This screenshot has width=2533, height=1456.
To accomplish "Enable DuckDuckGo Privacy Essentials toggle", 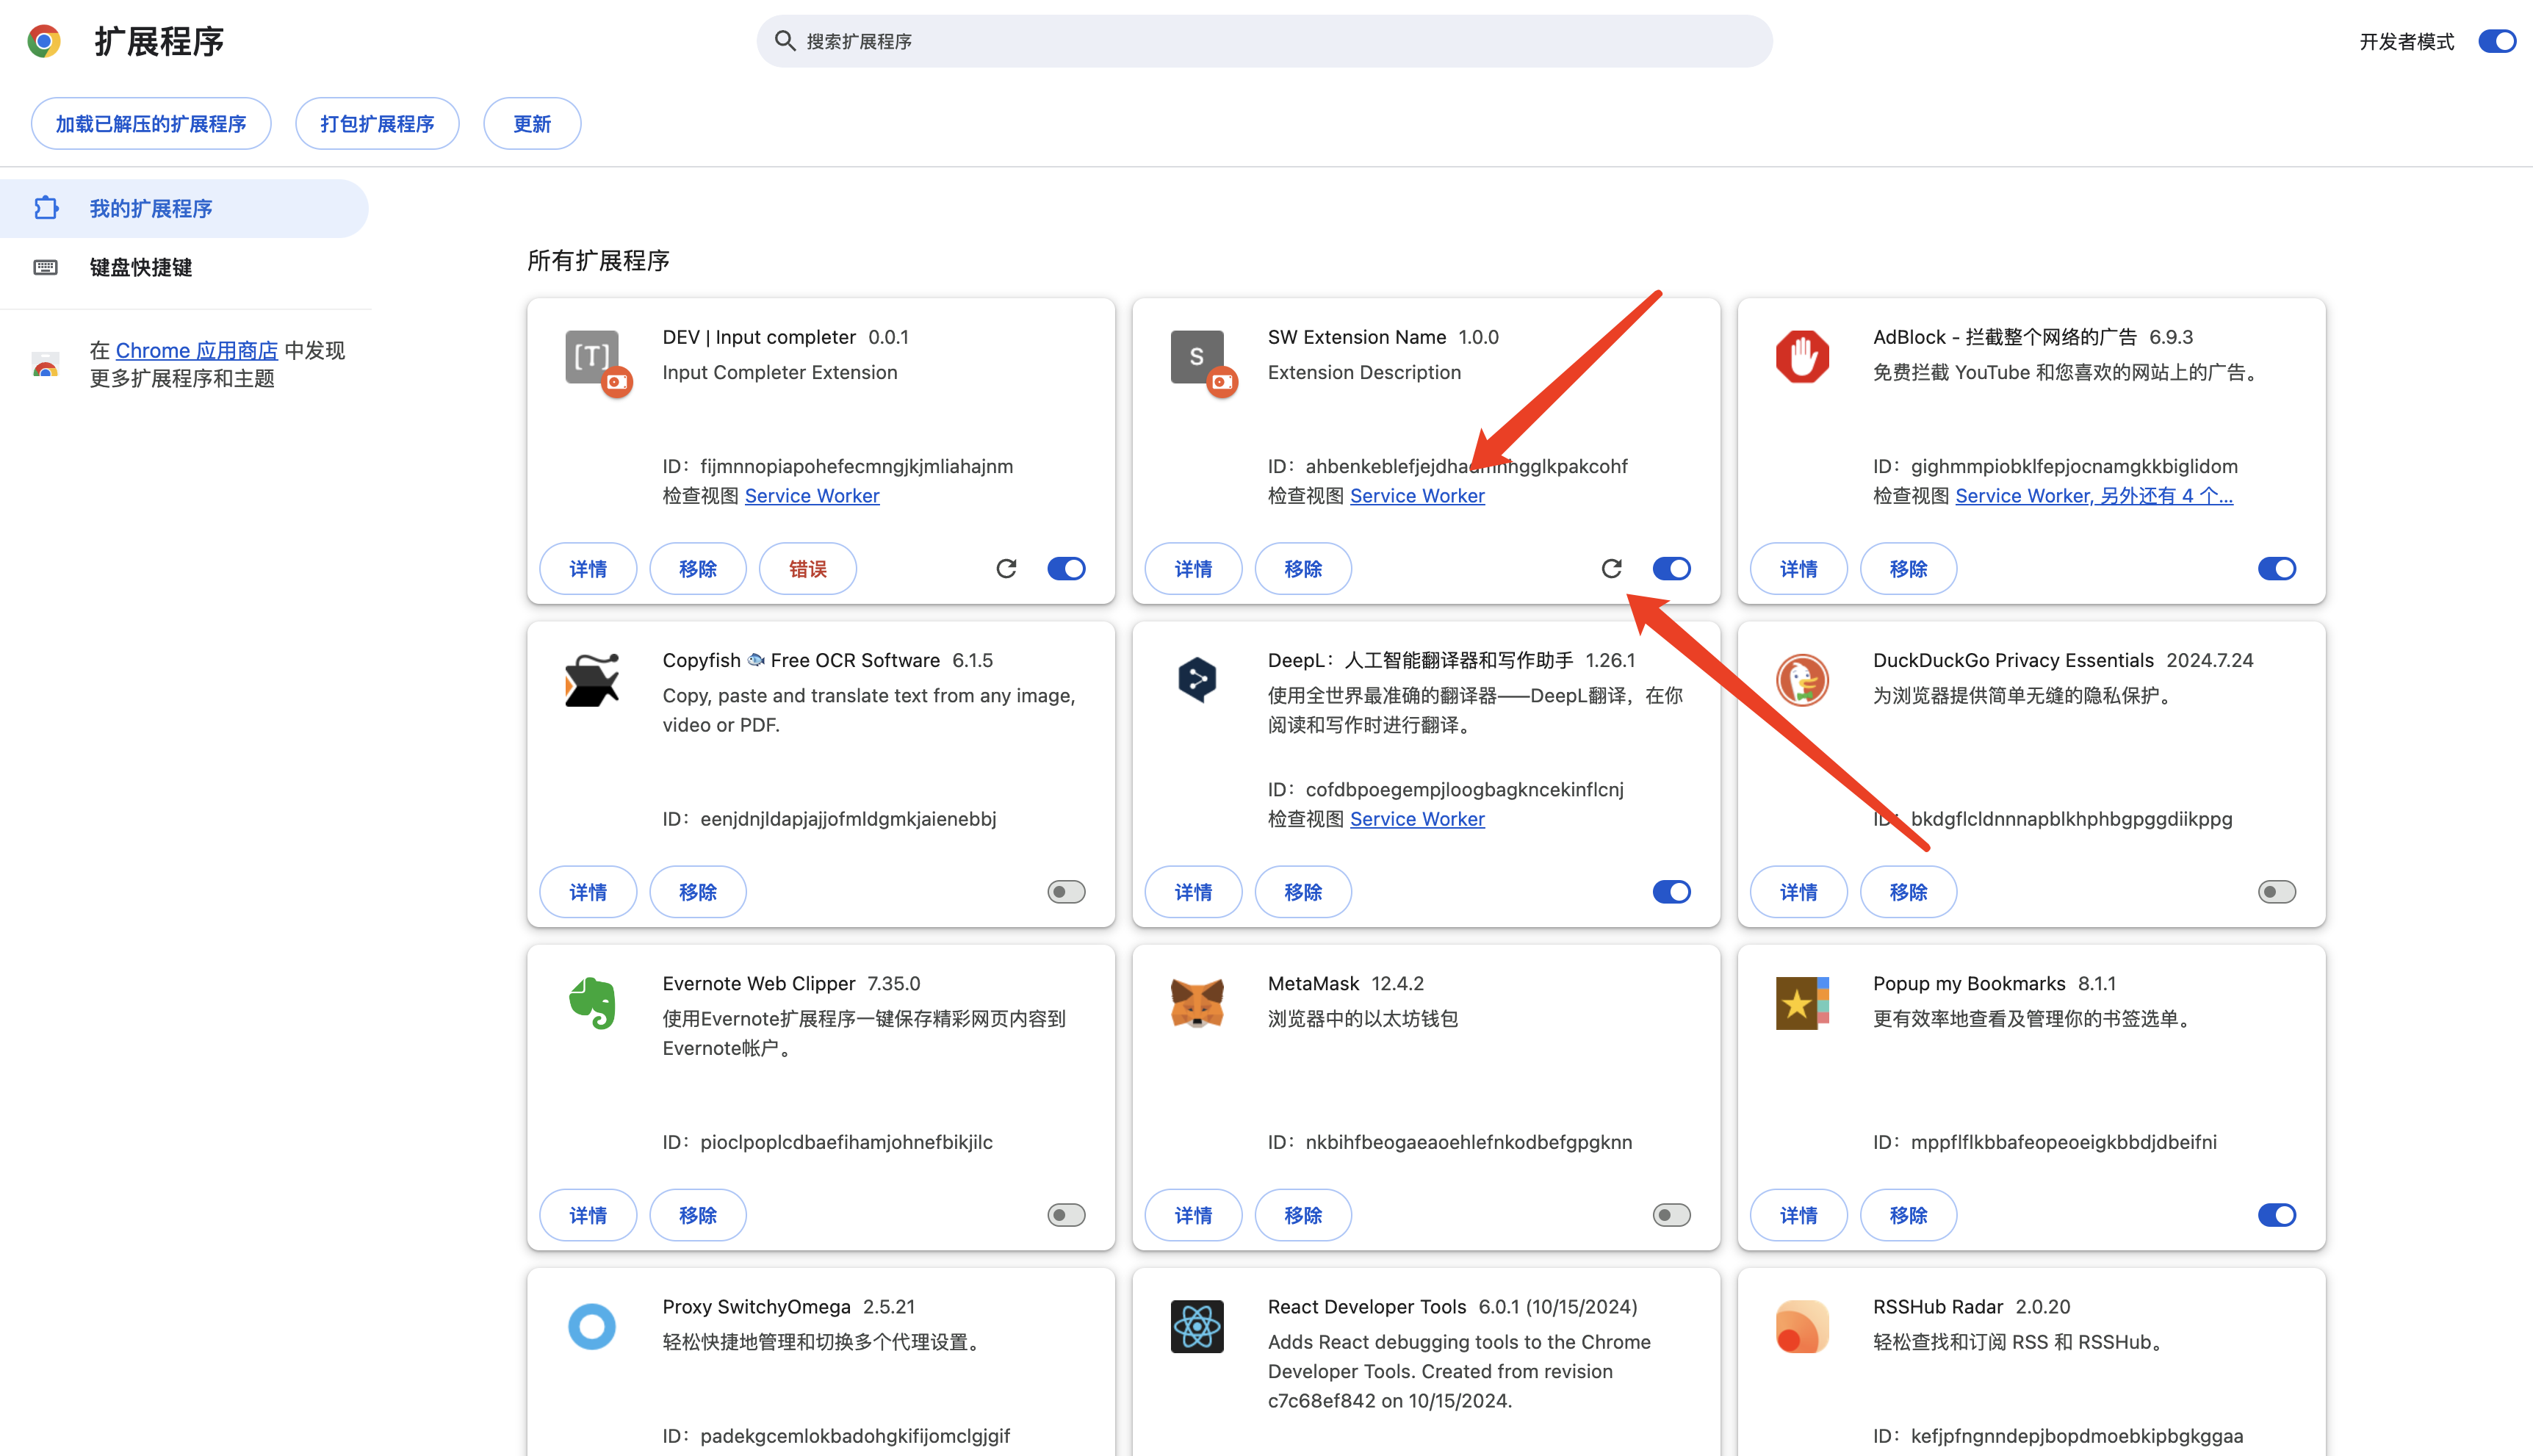I will [2277, 892].
